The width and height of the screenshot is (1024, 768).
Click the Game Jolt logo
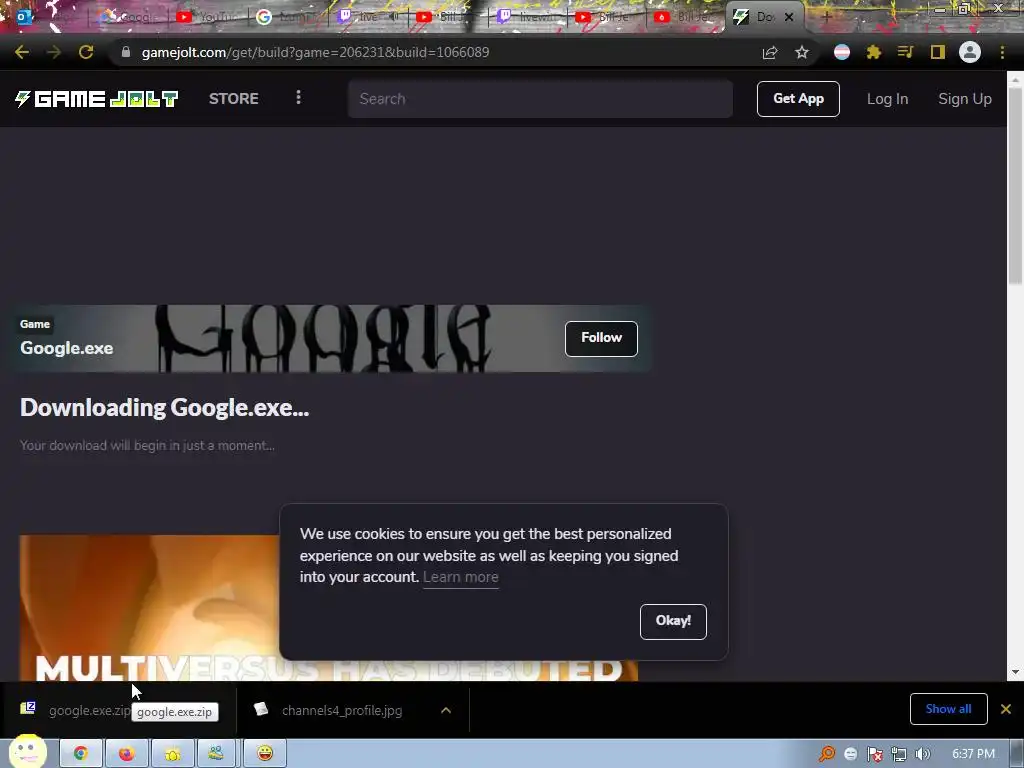[x=97, y=99]
